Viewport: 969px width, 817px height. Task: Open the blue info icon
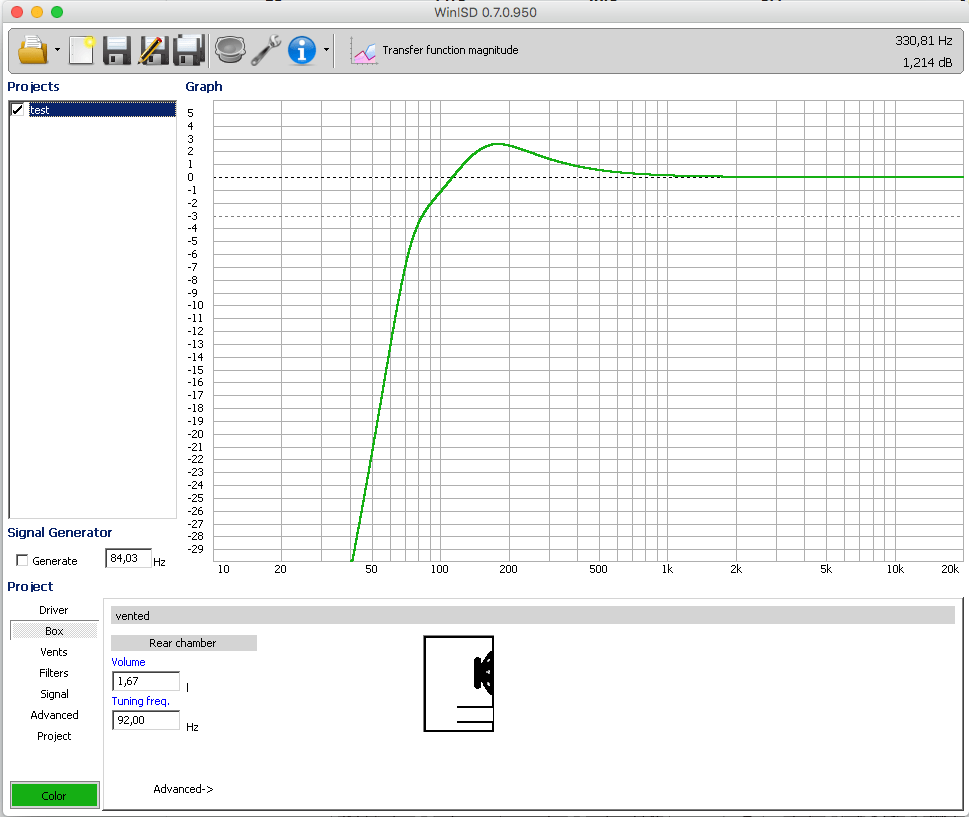pos(302,50)
